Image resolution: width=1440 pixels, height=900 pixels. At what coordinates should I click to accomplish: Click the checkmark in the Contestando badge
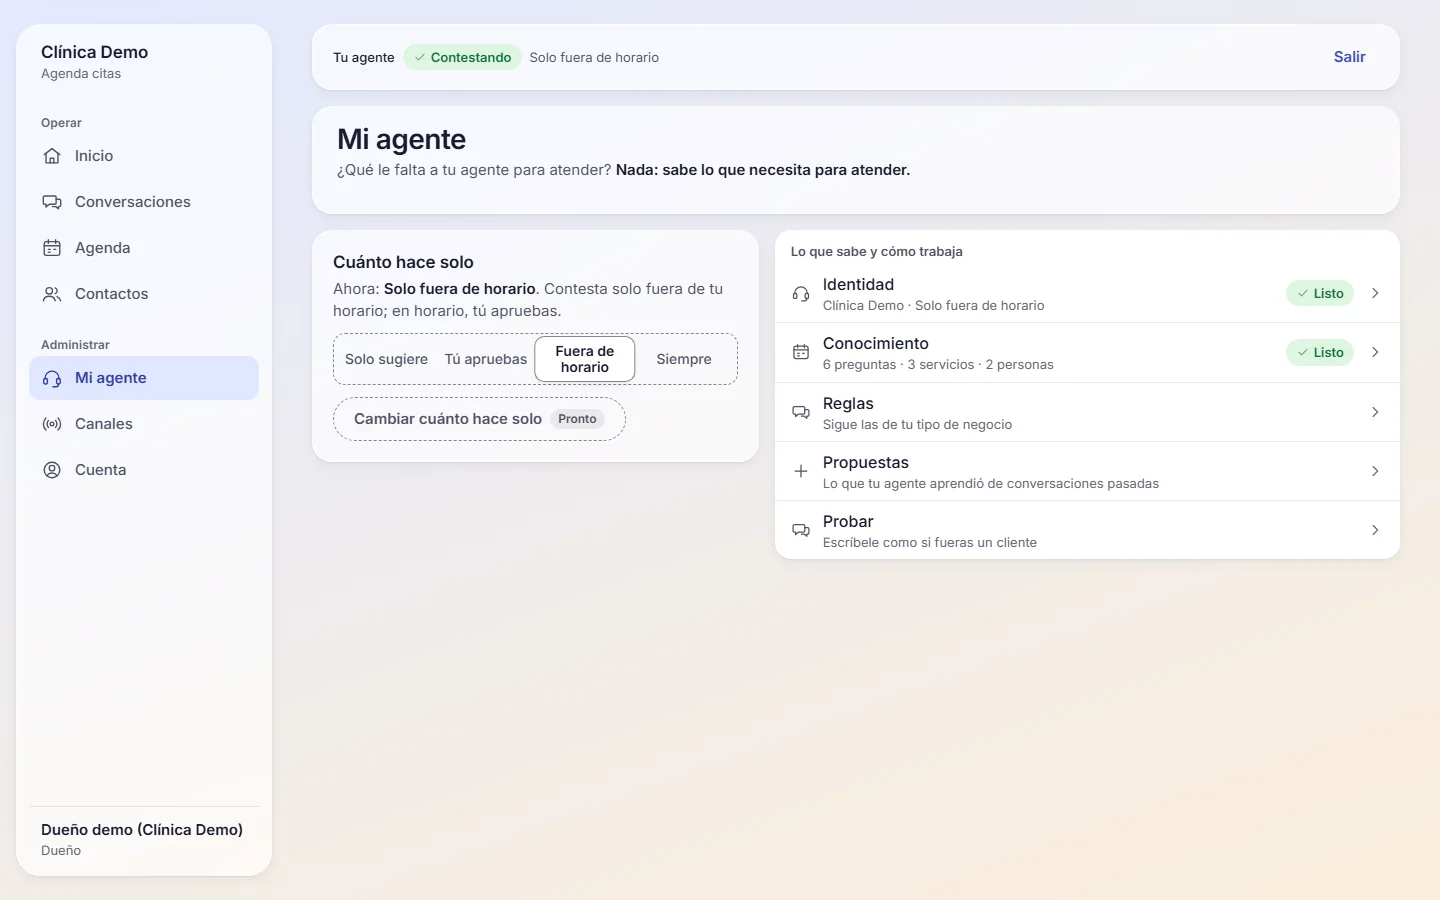pyautogui.click(x=420, y=58)
